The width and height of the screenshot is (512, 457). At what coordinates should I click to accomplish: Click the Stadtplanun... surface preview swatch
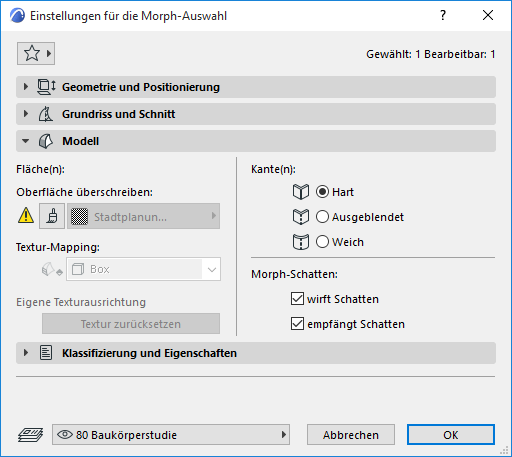pyautogui.click(x=79, y=216)
